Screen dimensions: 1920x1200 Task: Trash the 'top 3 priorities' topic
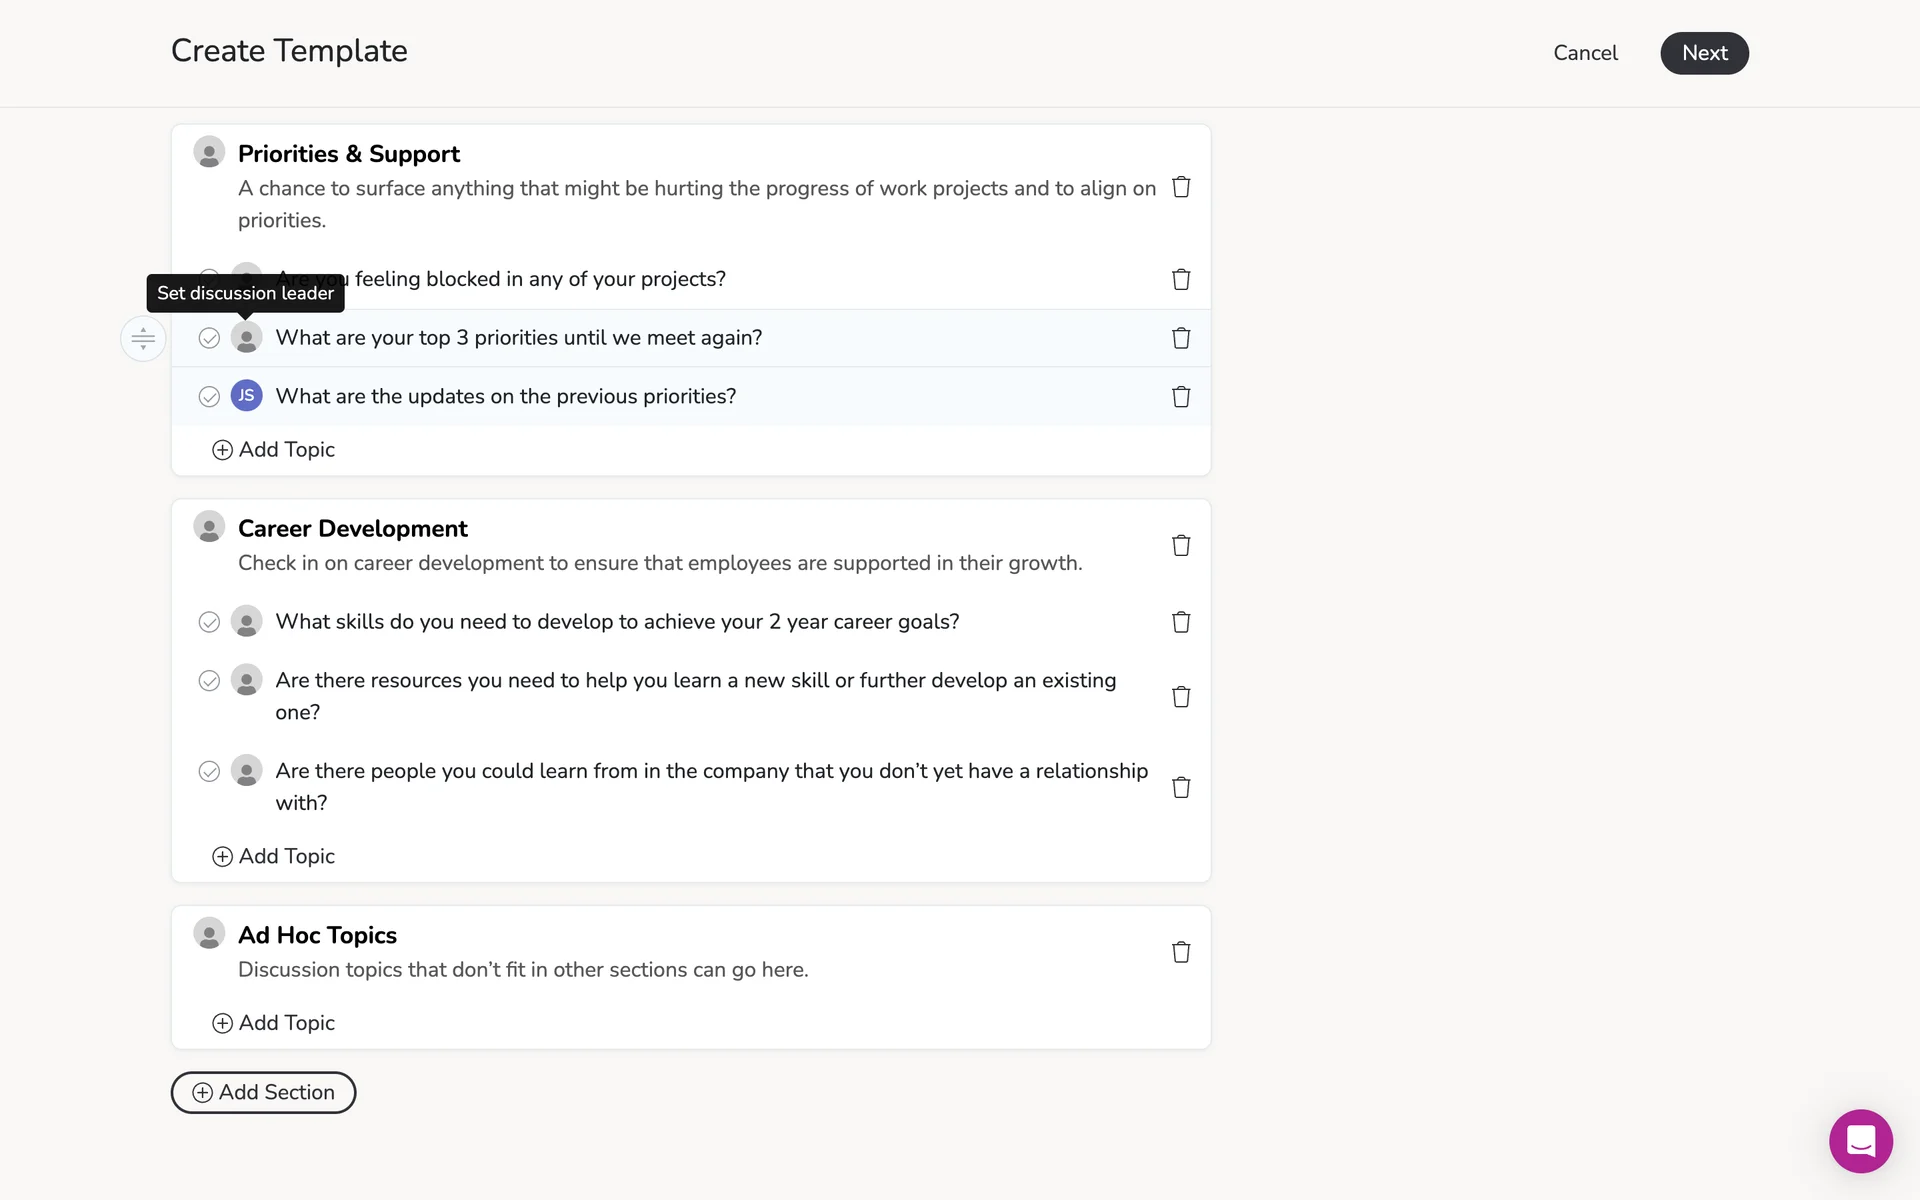tap(1181, 338)
